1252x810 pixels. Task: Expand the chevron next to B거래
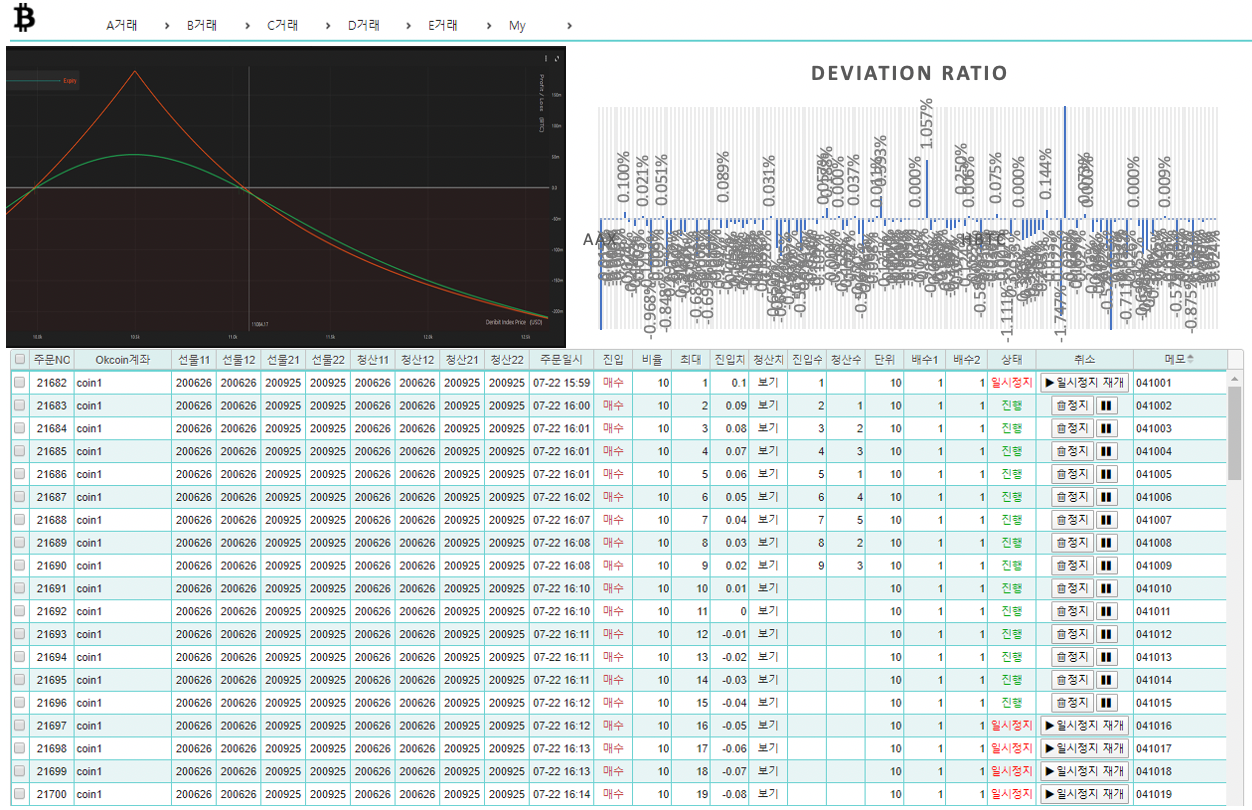(x=247, y=26)
